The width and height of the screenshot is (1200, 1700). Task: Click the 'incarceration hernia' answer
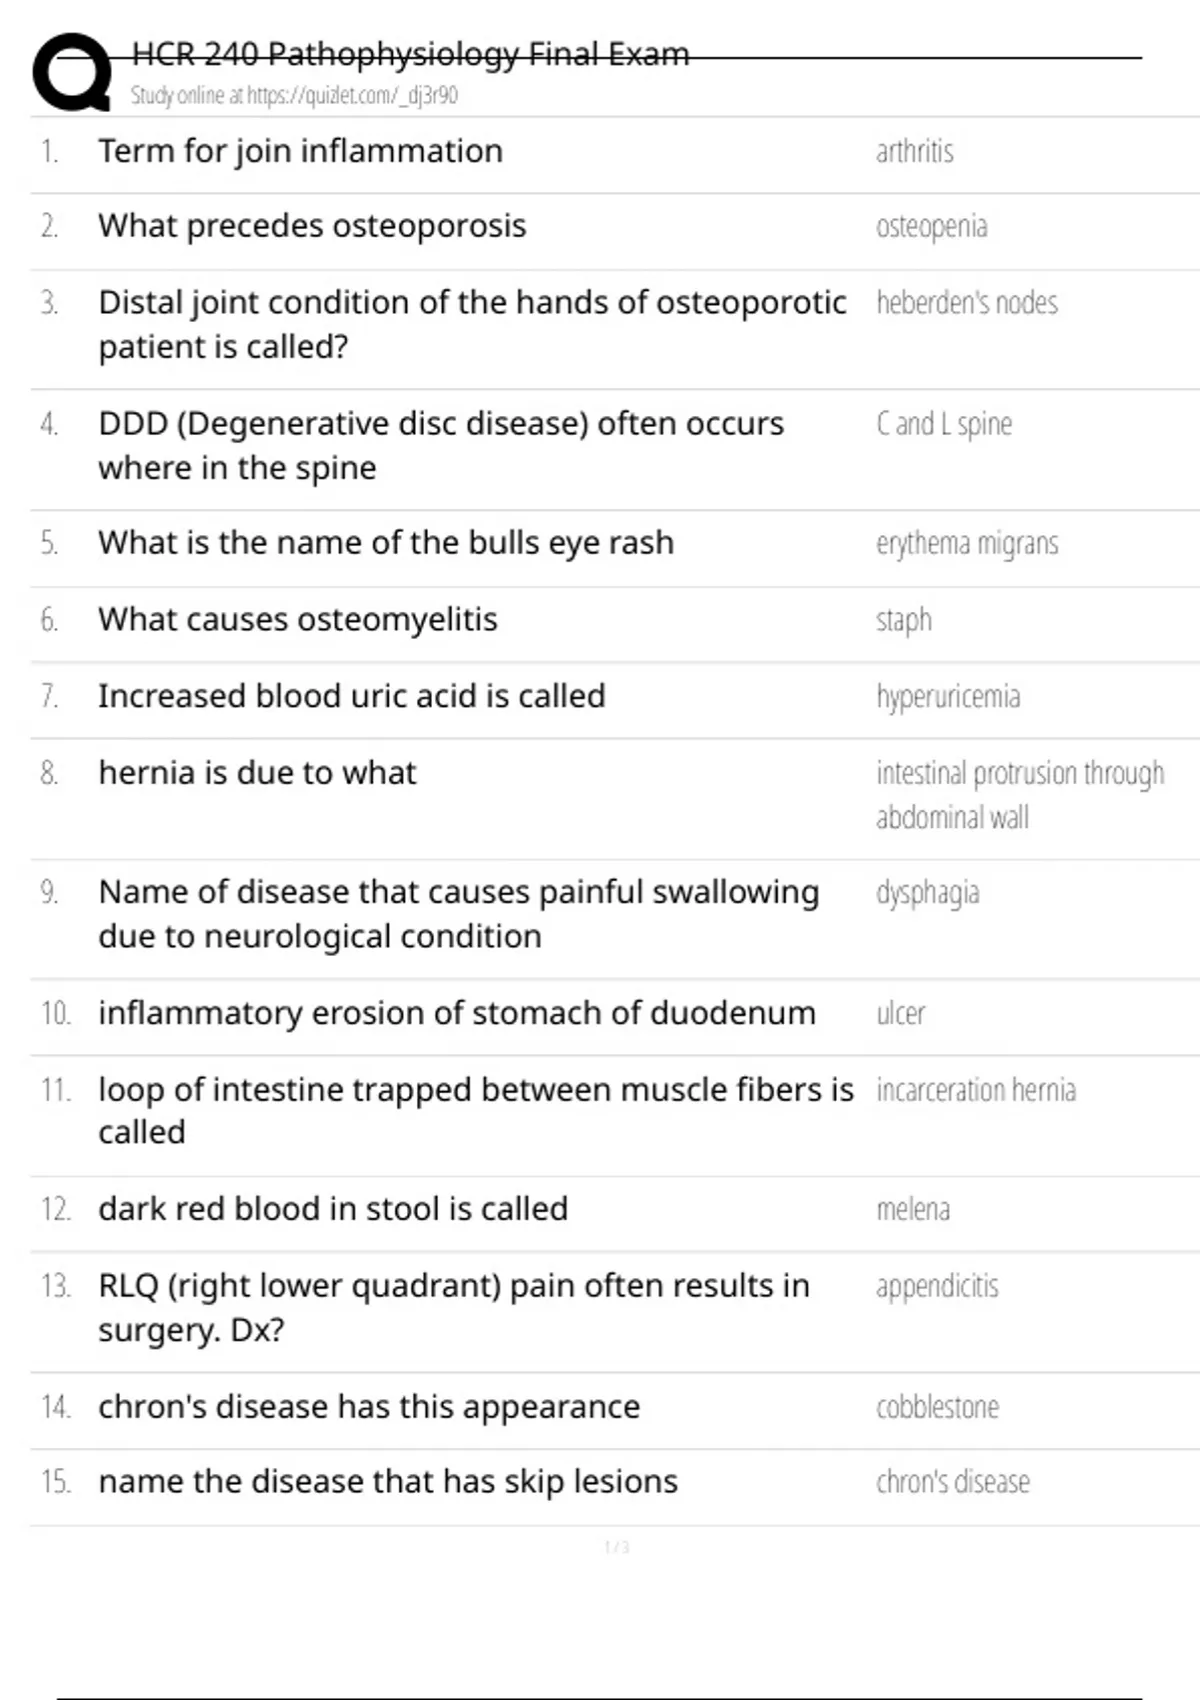coord(975,1089)
